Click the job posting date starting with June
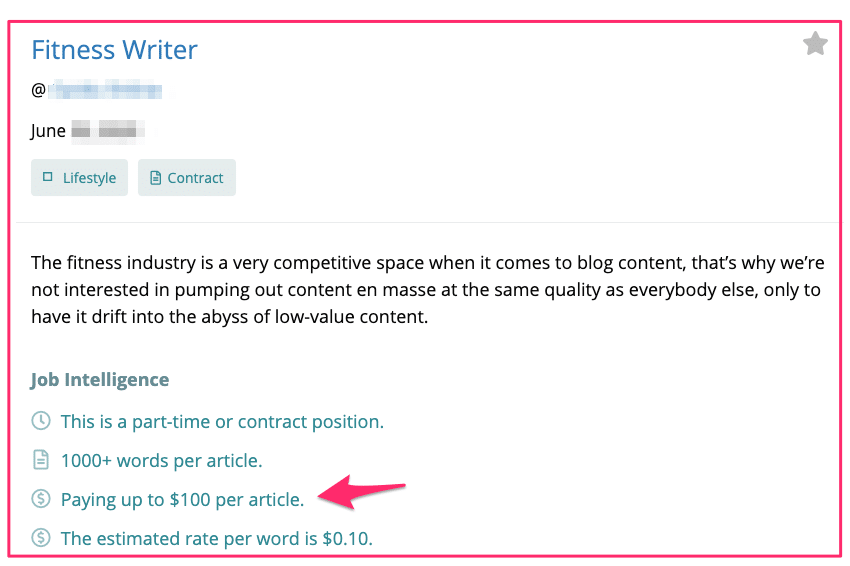Viewport: 850px width, 566px height. (x=87, y=131)
